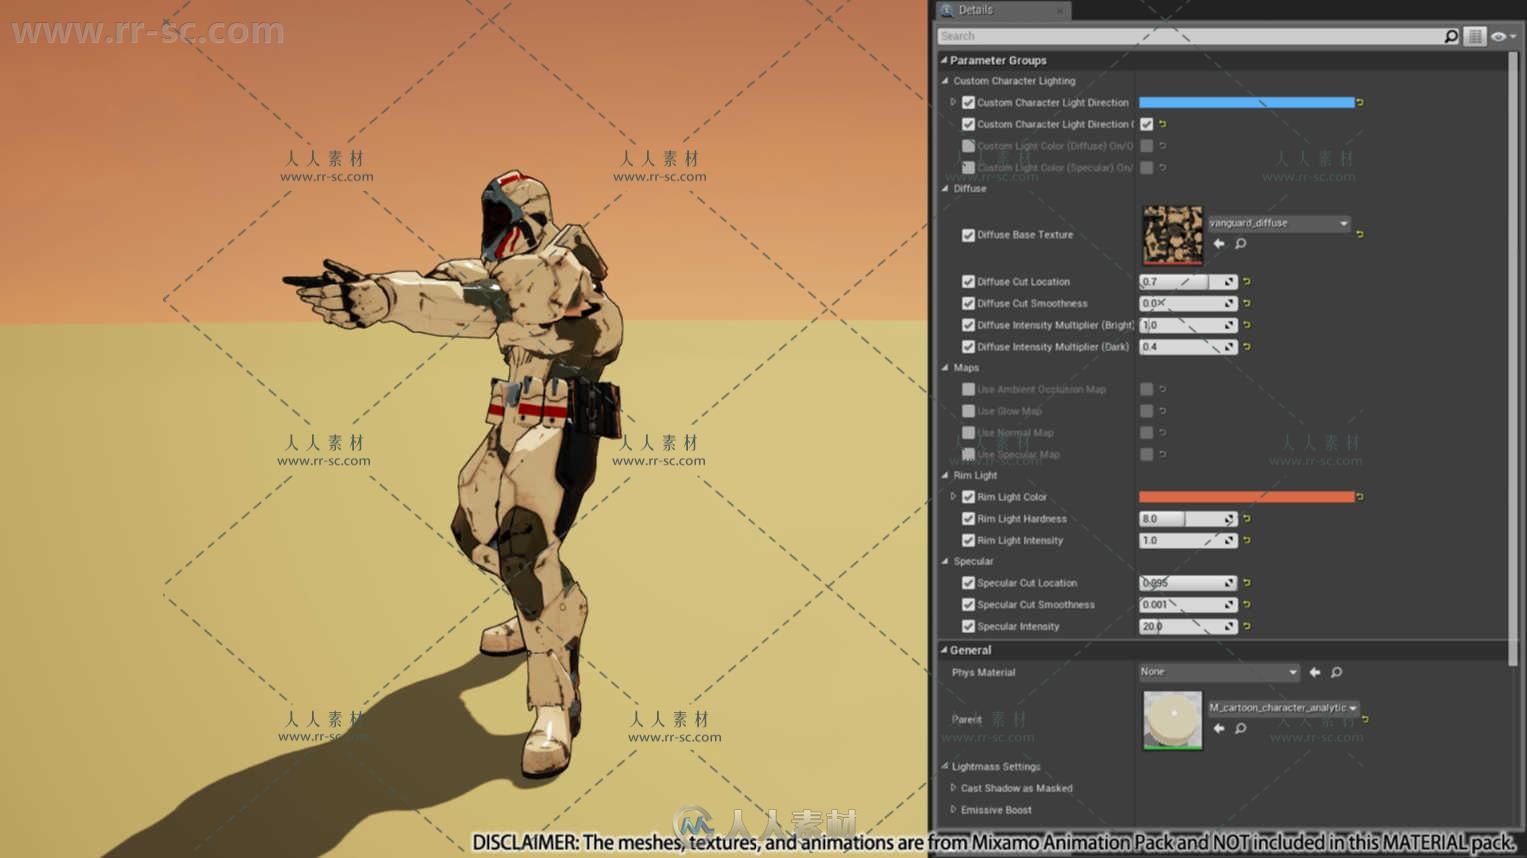This screenshot has height=858, width=1527.
Task: Reset Parent material to default
Action: click(1365, 719)
